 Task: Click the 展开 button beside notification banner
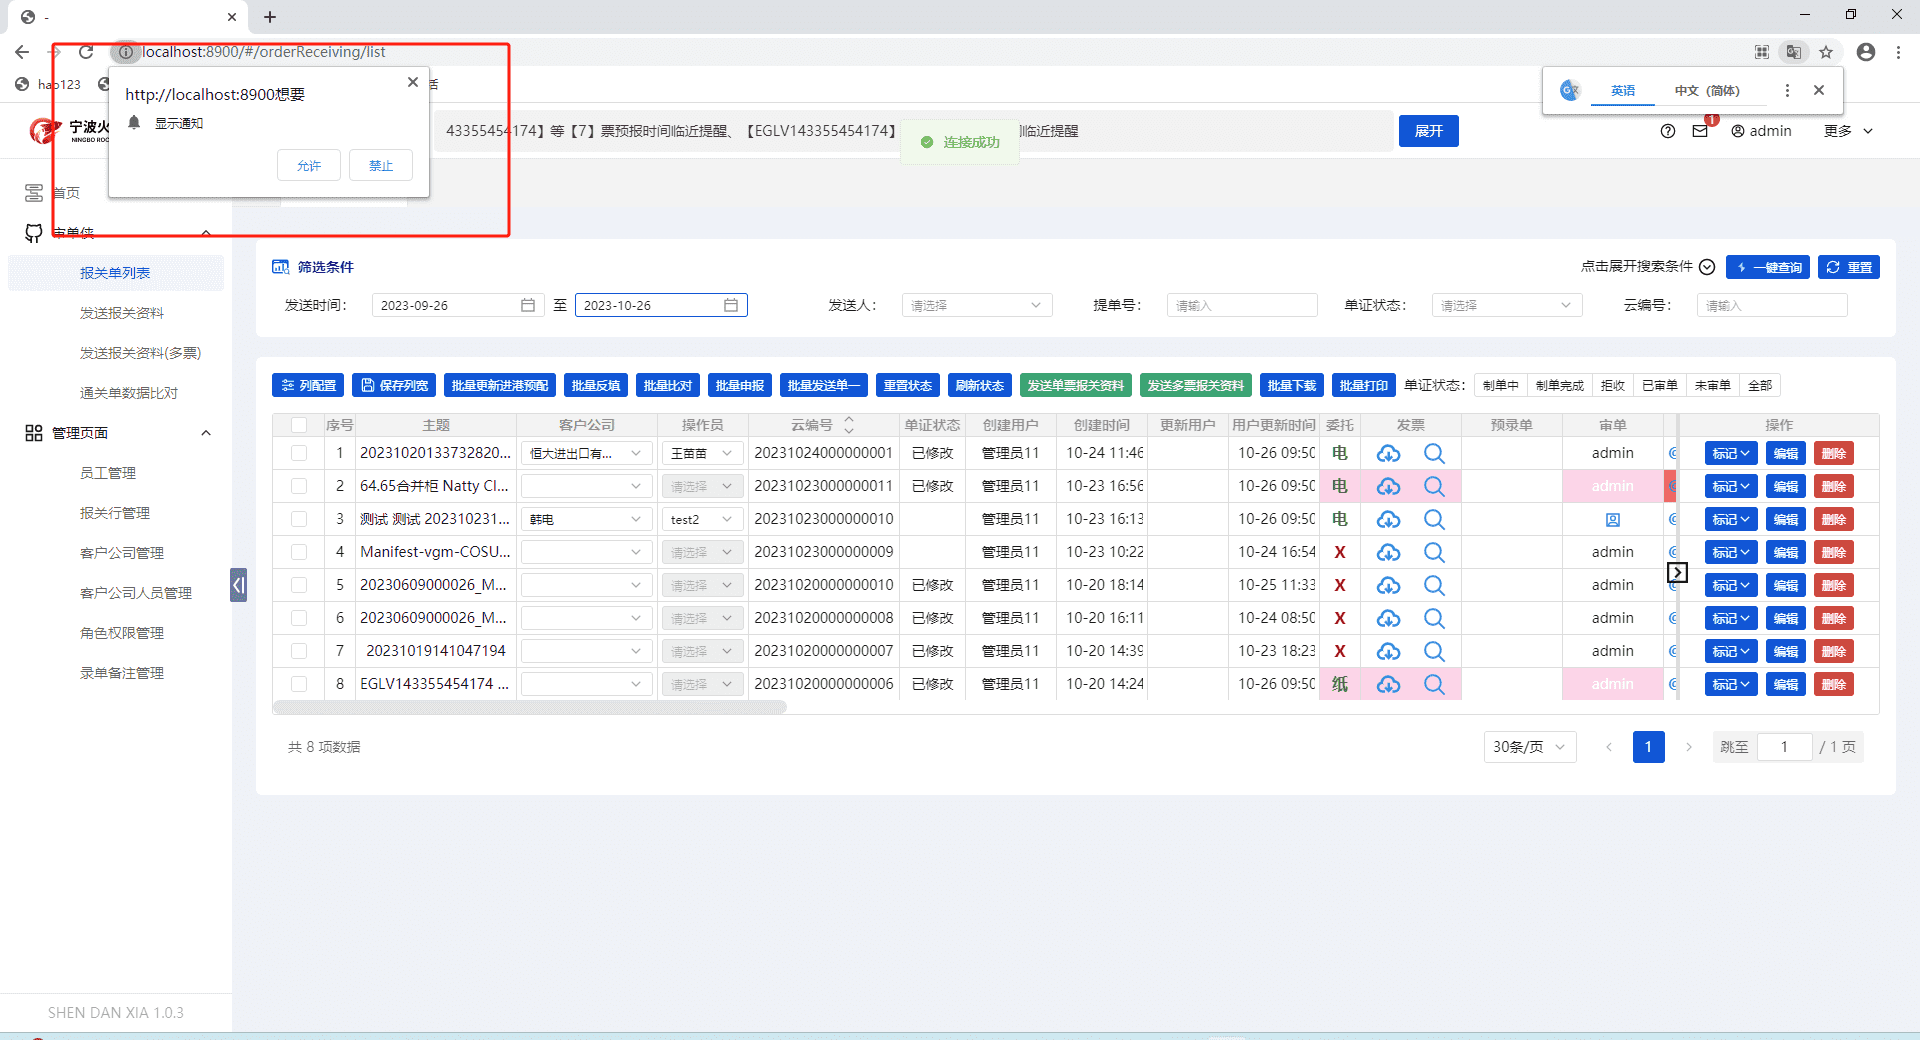click(1429, 131)
